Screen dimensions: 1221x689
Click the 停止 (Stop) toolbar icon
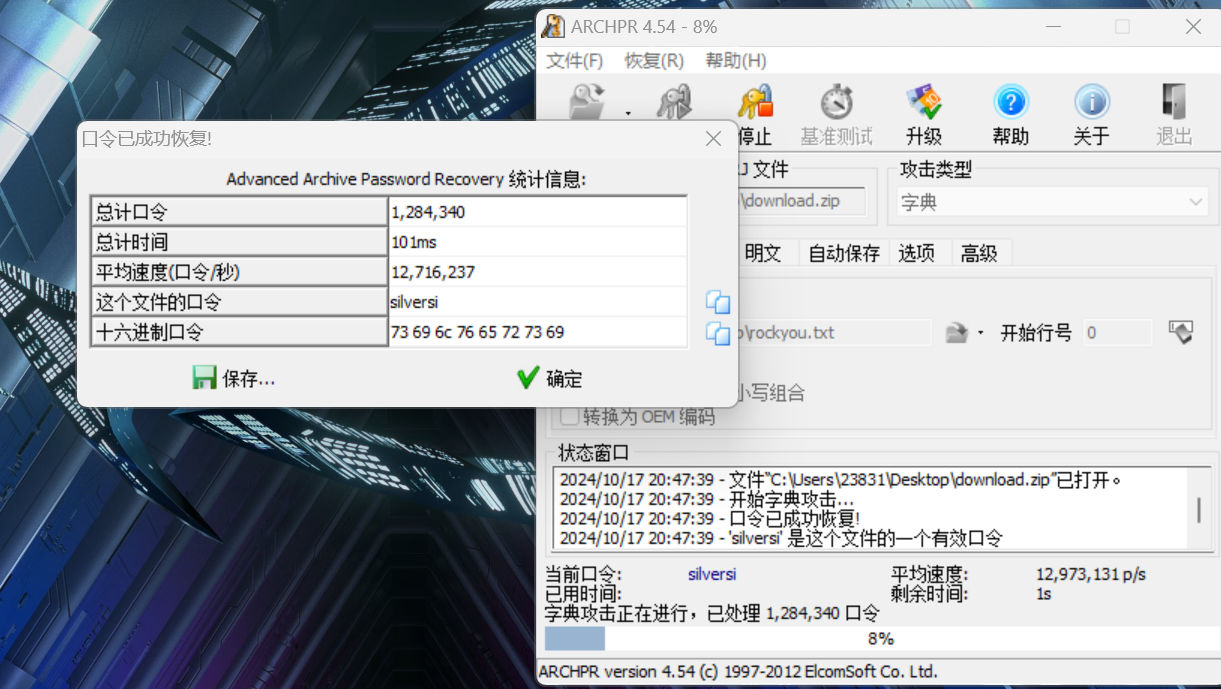coord(755,115)
